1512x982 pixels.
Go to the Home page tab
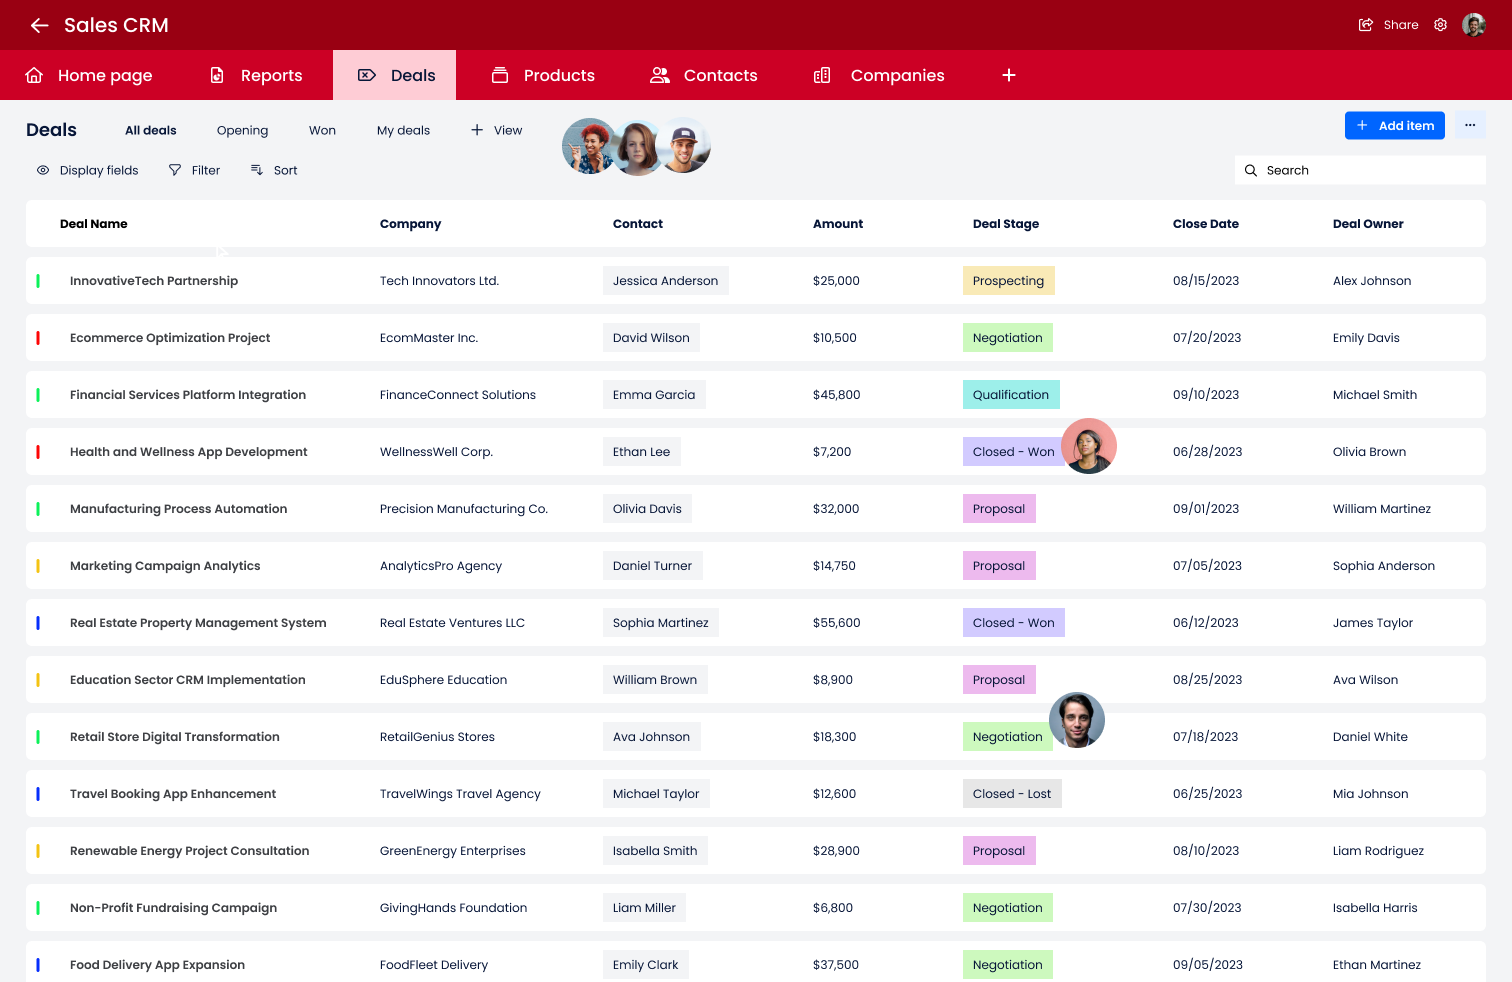pos(89,75)
